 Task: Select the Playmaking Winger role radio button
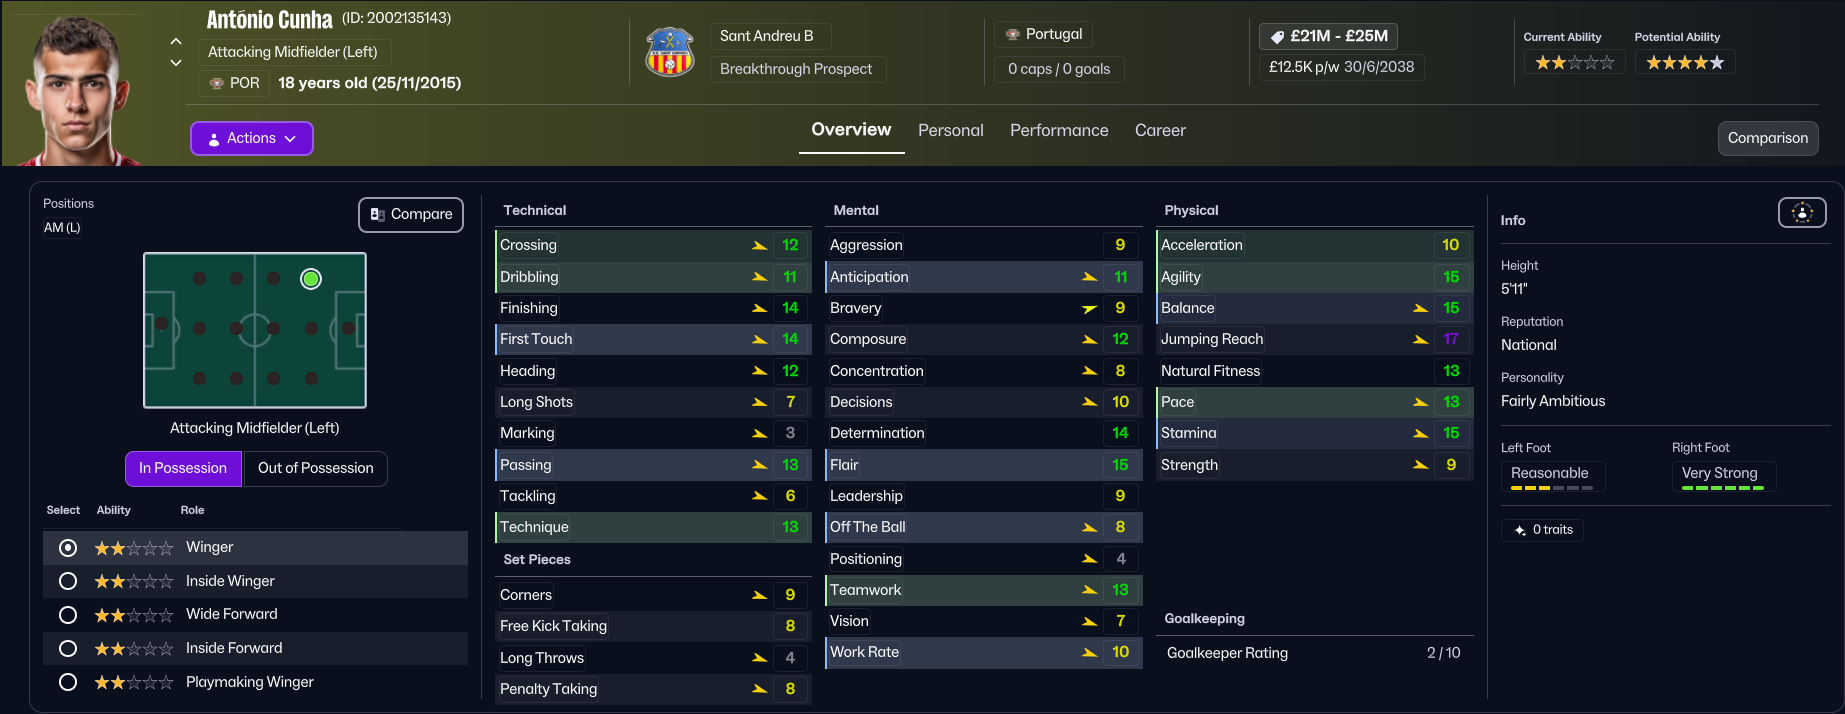point(68,682)
